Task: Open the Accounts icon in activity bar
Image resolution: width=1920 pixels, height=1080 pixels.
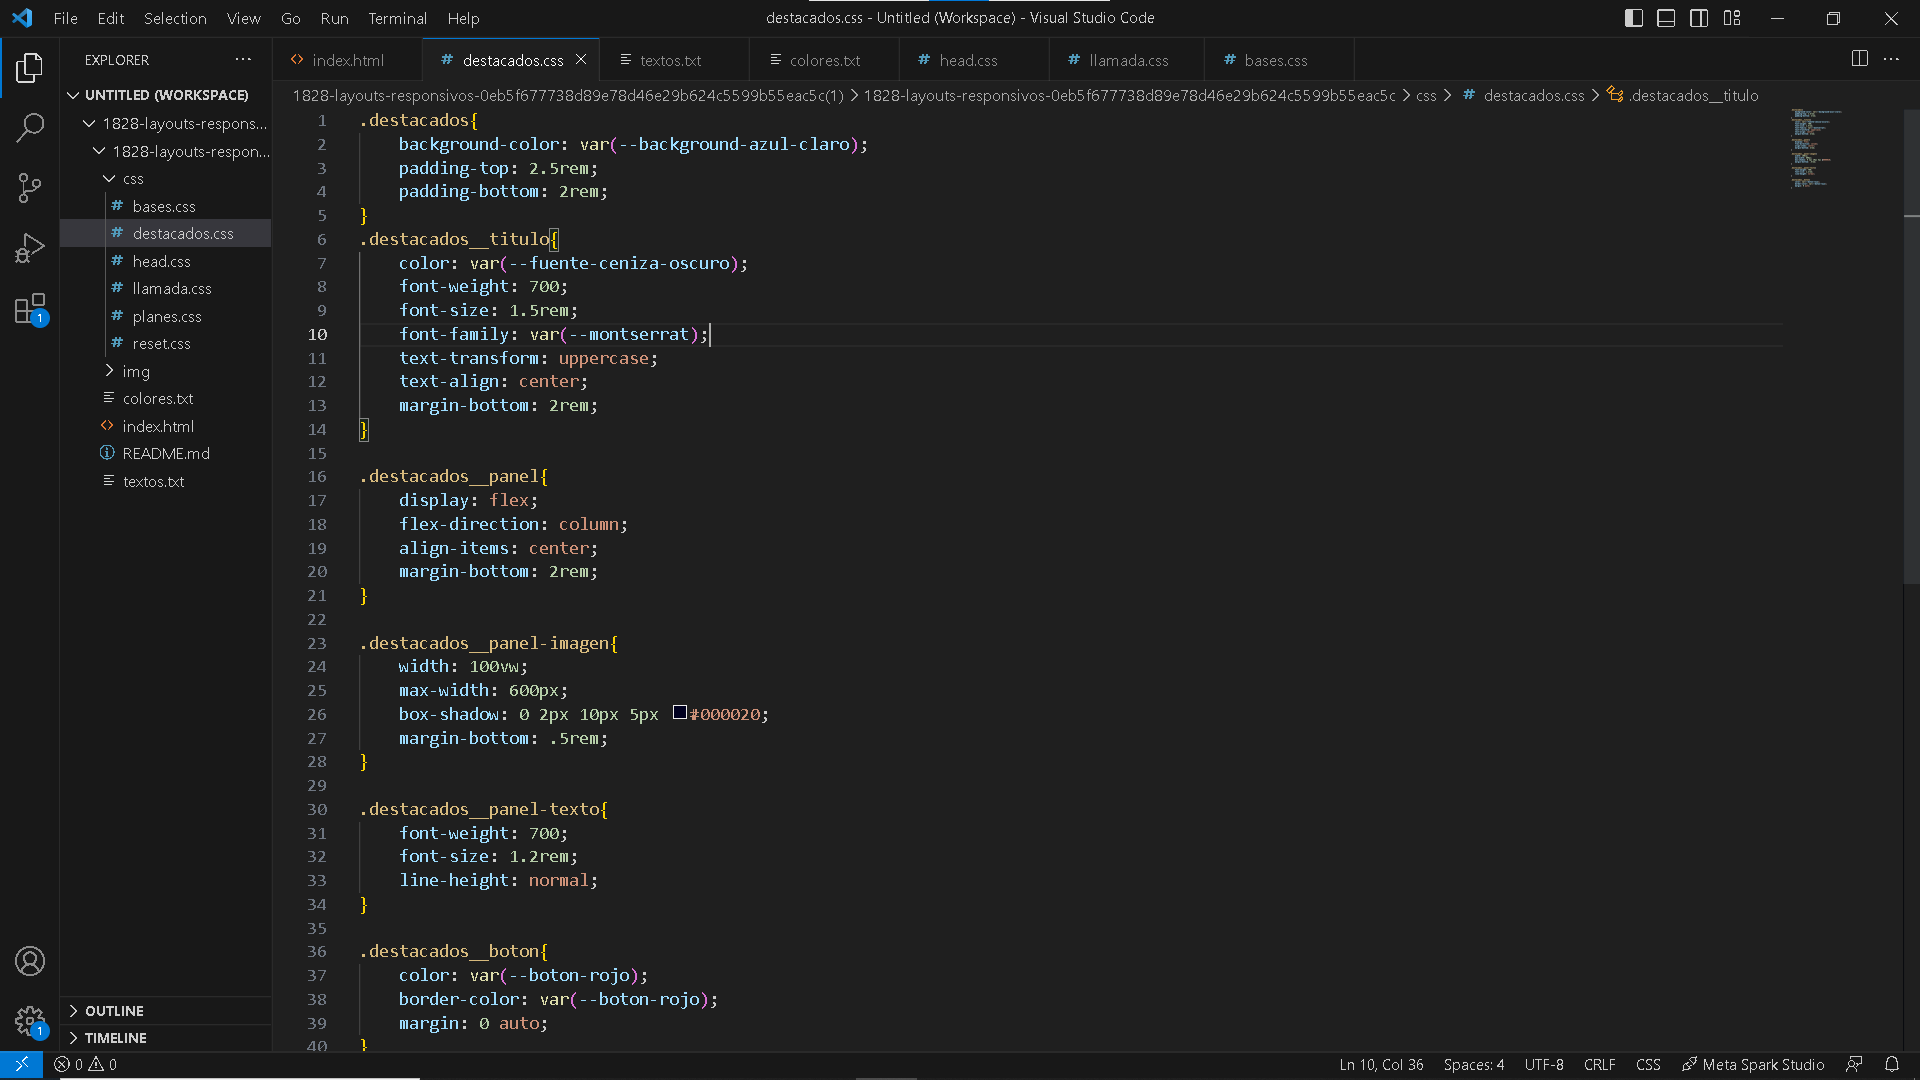Action: 30,961
